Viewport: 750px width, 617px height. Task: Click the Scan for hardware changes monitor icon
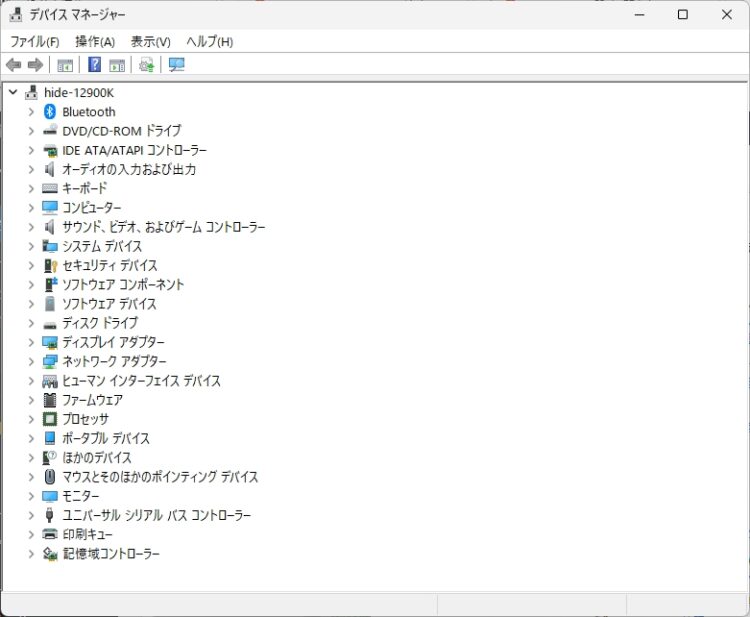[x=176, y=65]
